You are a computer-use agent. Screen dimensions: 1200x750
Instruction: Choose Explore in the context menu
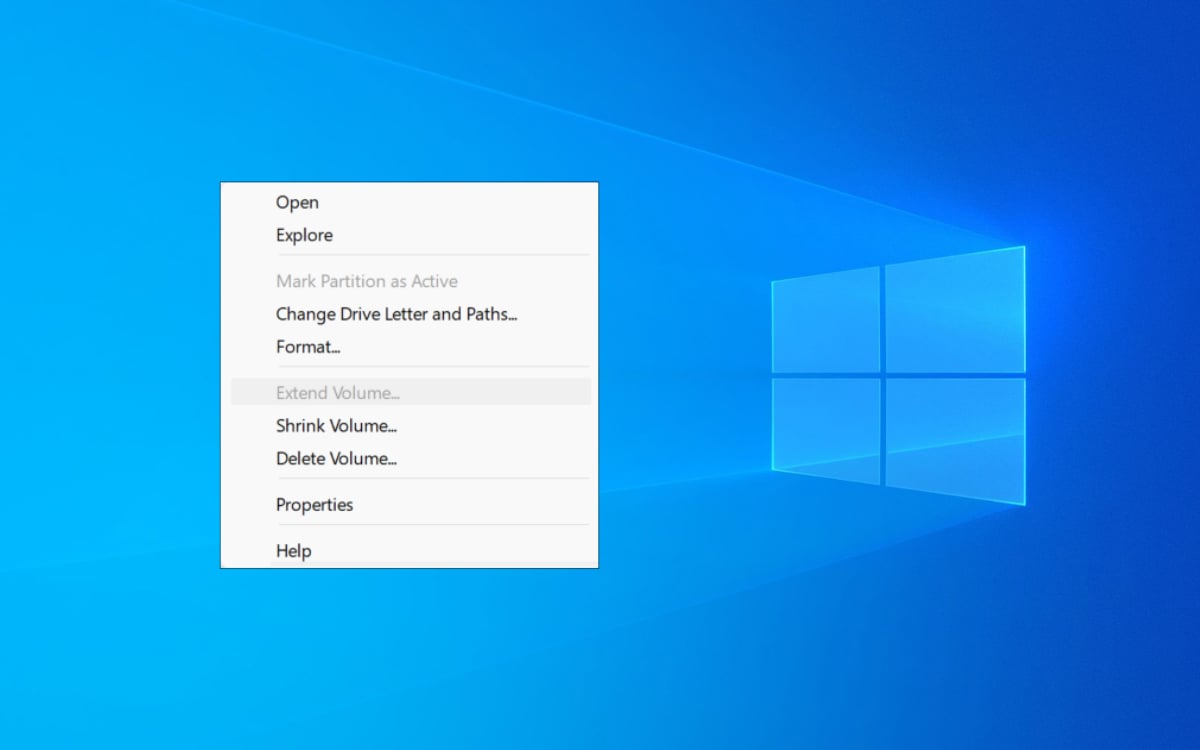click(304, 235)
